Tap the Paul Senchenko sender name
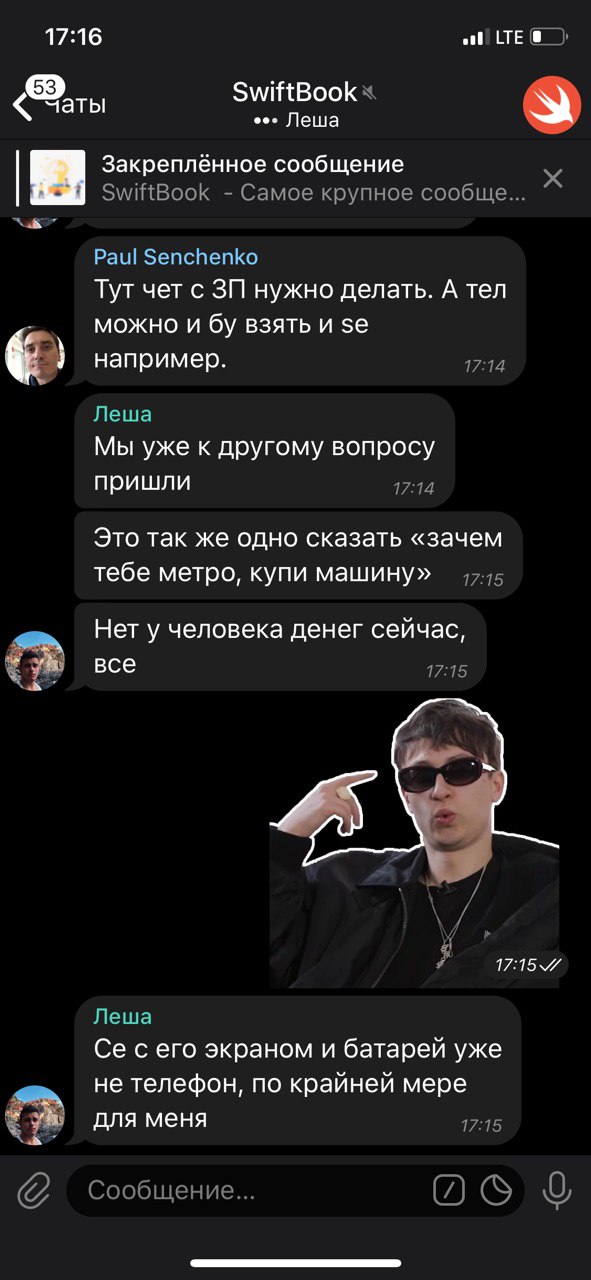Image resolution: width=591 pixels, height=1280 pixels. point(176,257)
